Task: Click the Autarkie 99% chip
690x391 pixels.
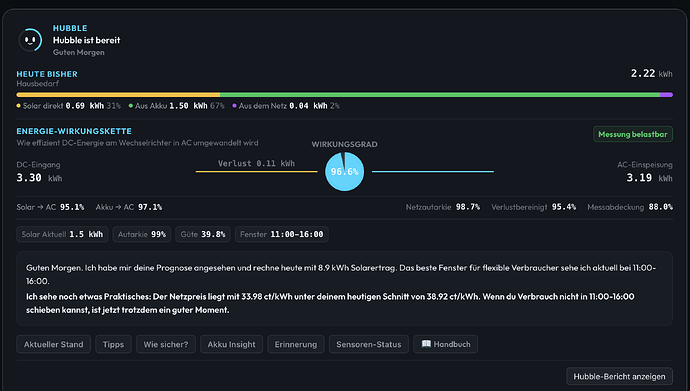Action: [x=142, y=234]
